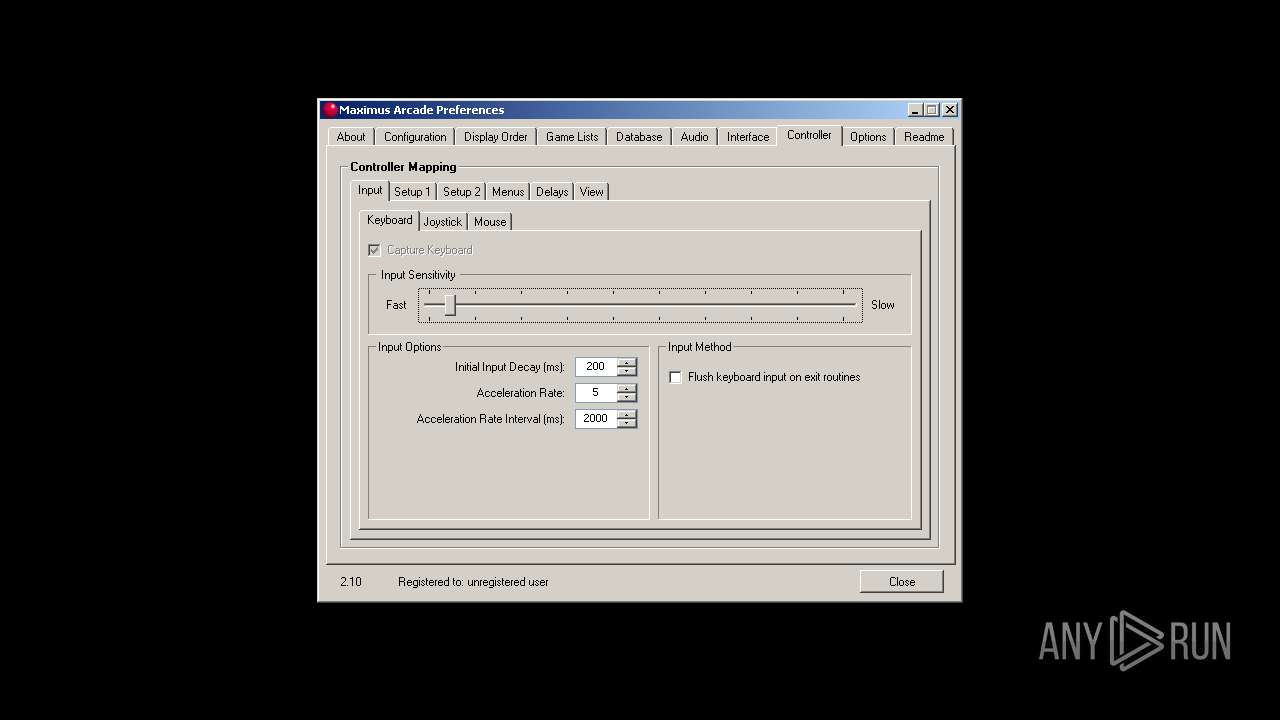Close the window with title bar X
This screenshot has width=1280, height=720.
(x=950, y=110)
